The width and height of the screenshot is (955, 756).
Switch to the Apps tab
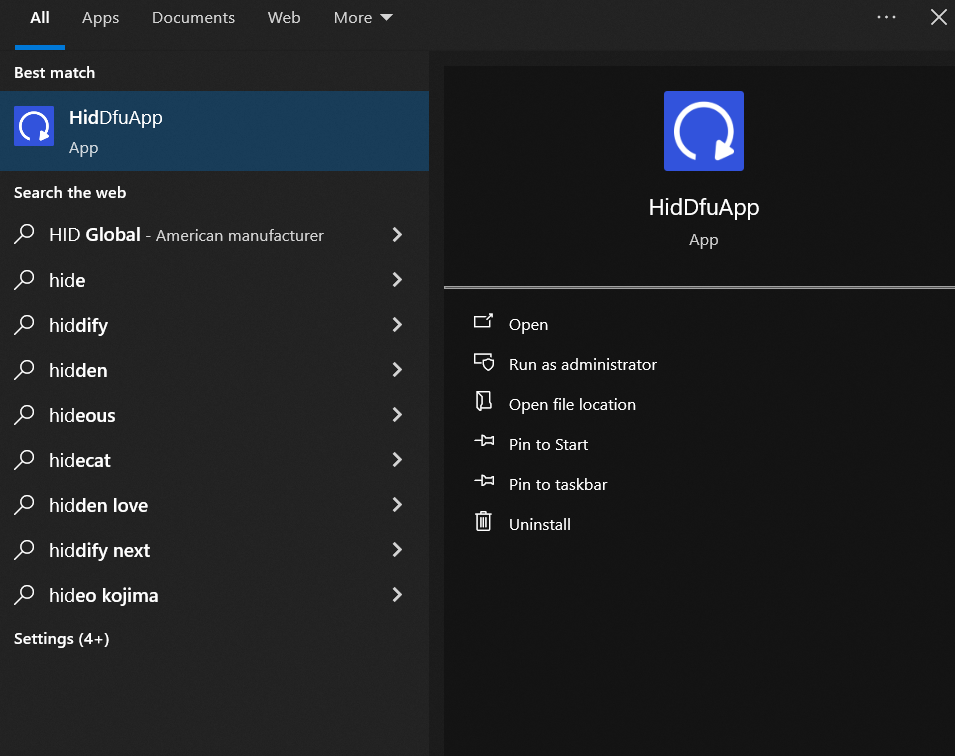[100, 18]
